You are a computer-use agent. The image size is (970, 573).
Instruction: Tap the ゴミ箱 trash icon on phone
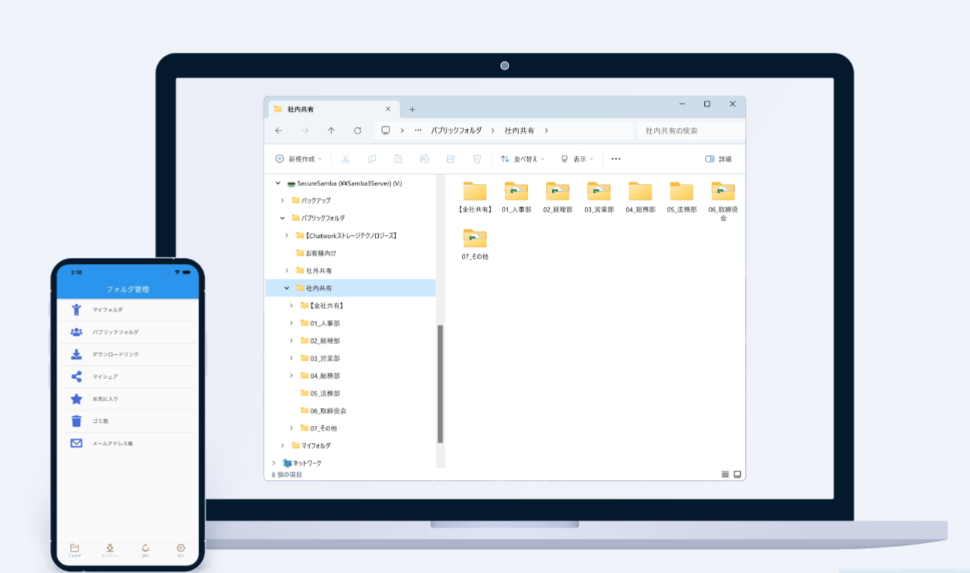click(x=76, y=420)
